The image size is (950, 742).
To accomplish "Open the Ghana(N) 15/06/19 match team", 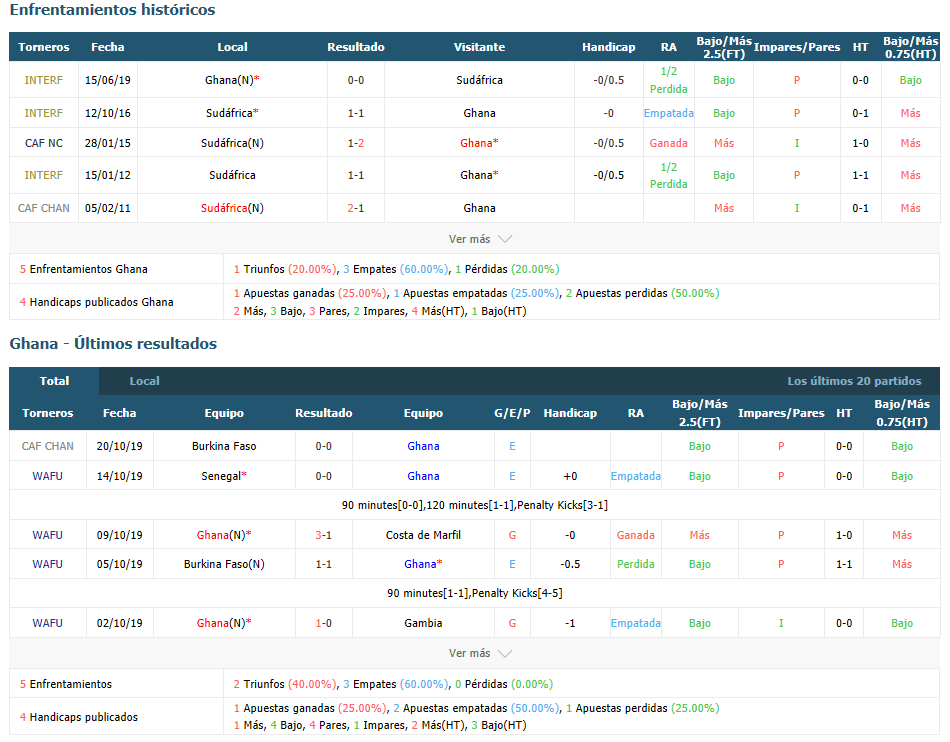I will 232,80.
